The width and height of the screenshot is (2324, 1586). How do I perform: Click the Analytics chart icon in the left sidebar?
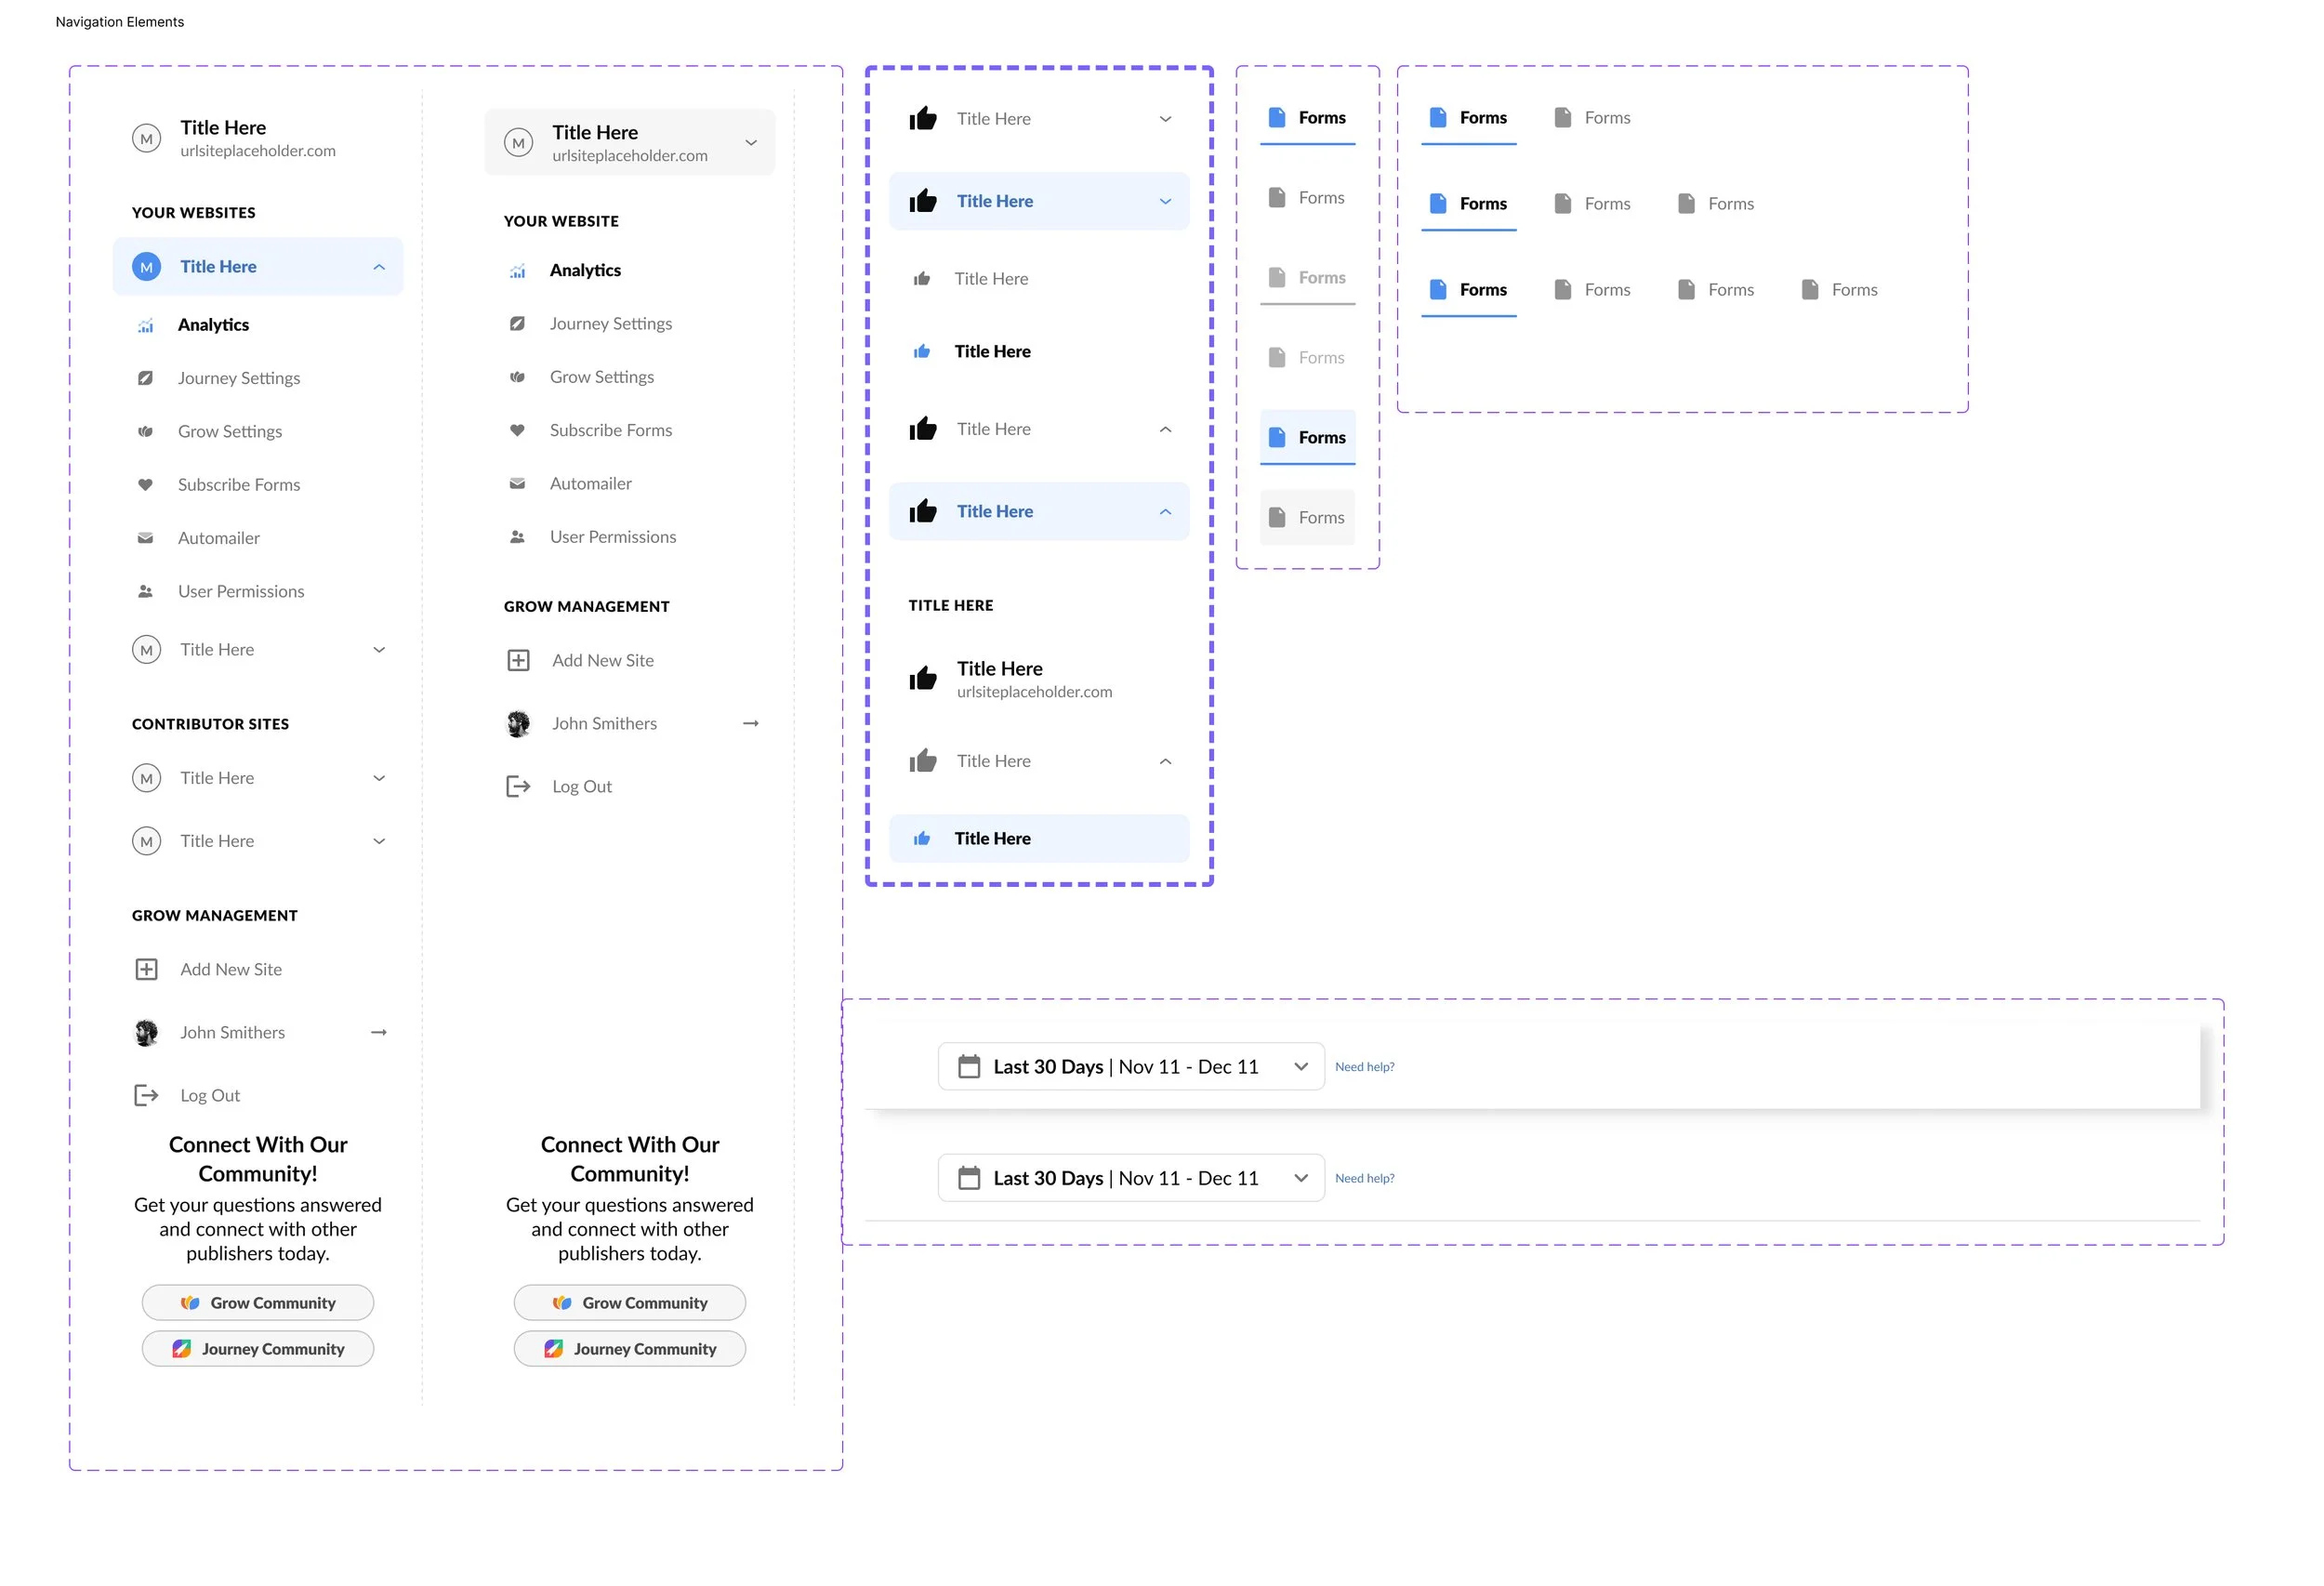point(146,326)
